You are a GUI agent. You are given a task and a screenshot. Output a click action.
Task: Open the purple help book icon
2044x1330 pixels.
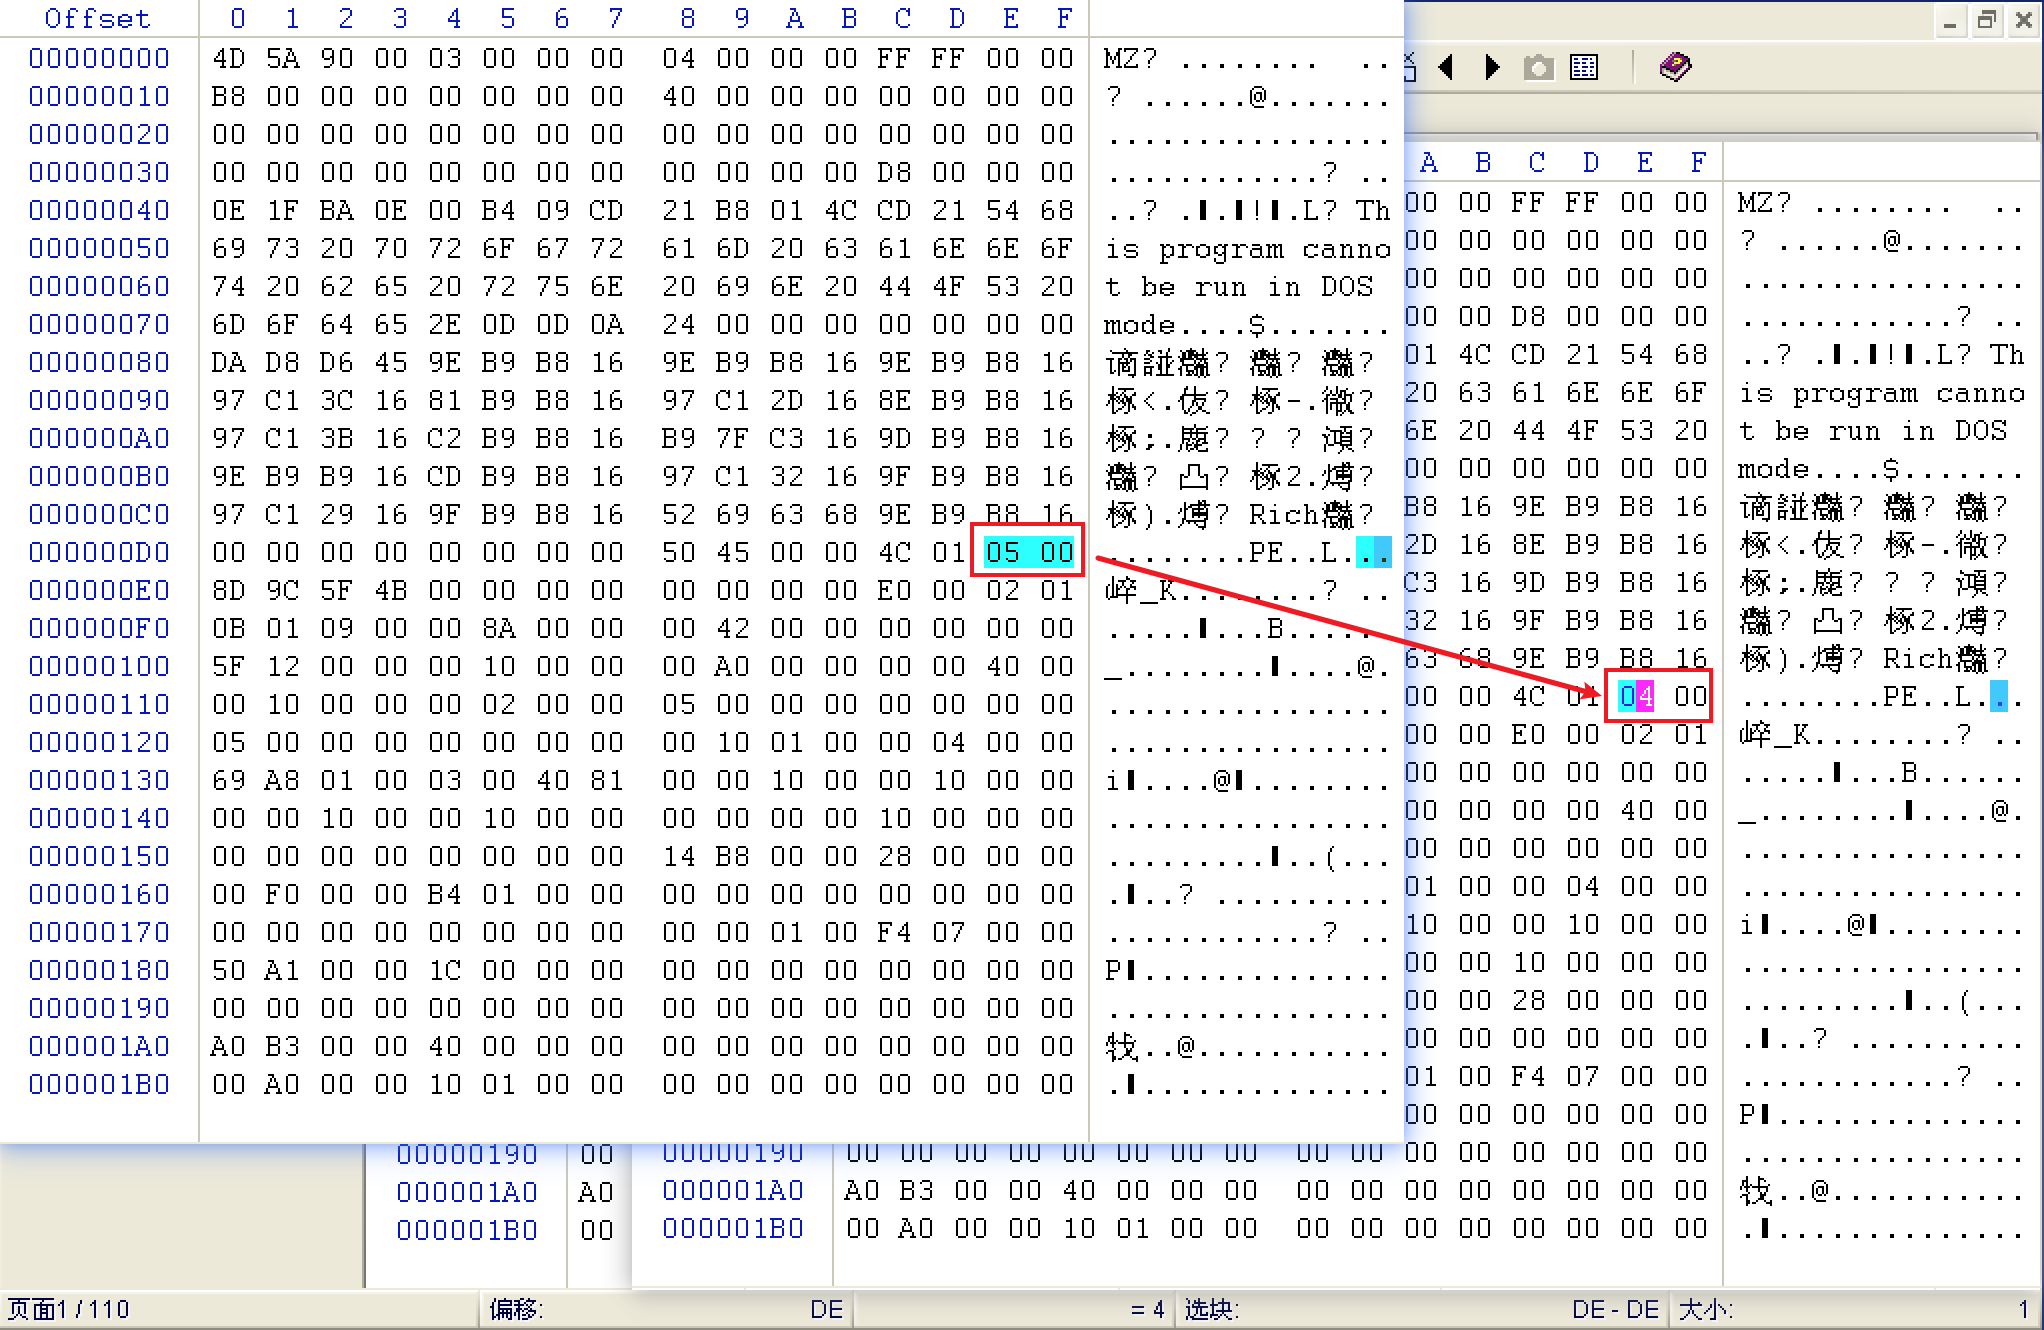point(1675,68)
